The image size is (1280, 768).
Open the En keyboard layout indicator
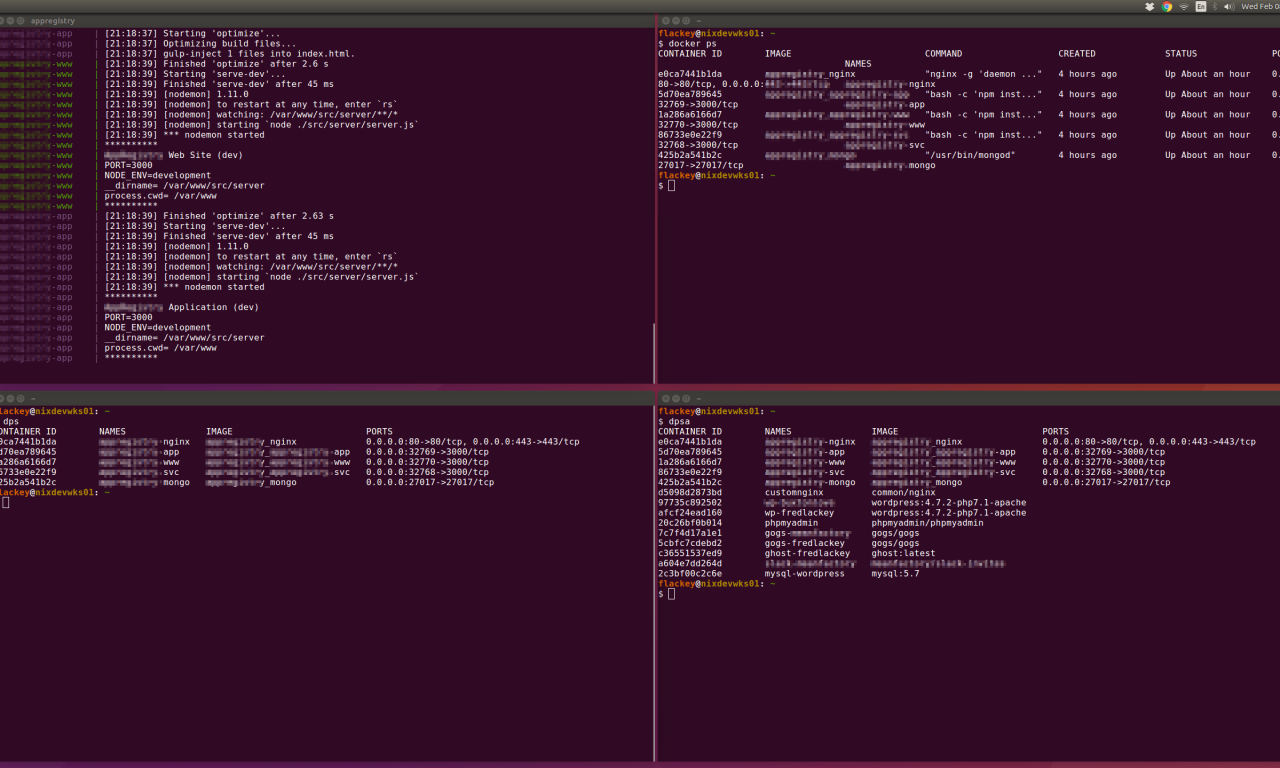pos(1201,6)
